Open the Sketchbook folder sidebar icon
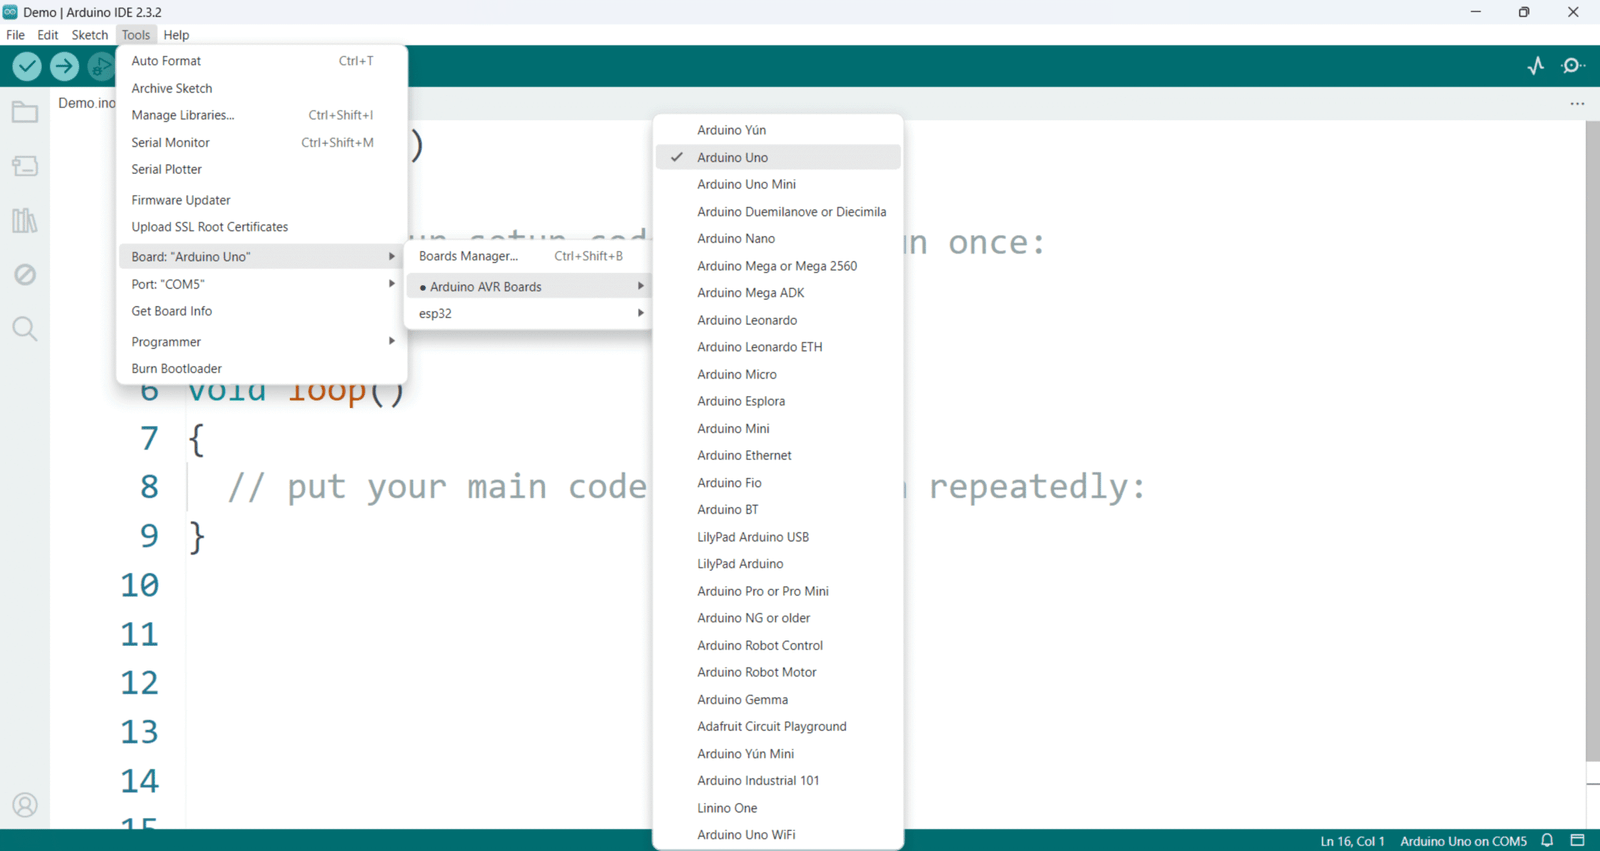 25,112
